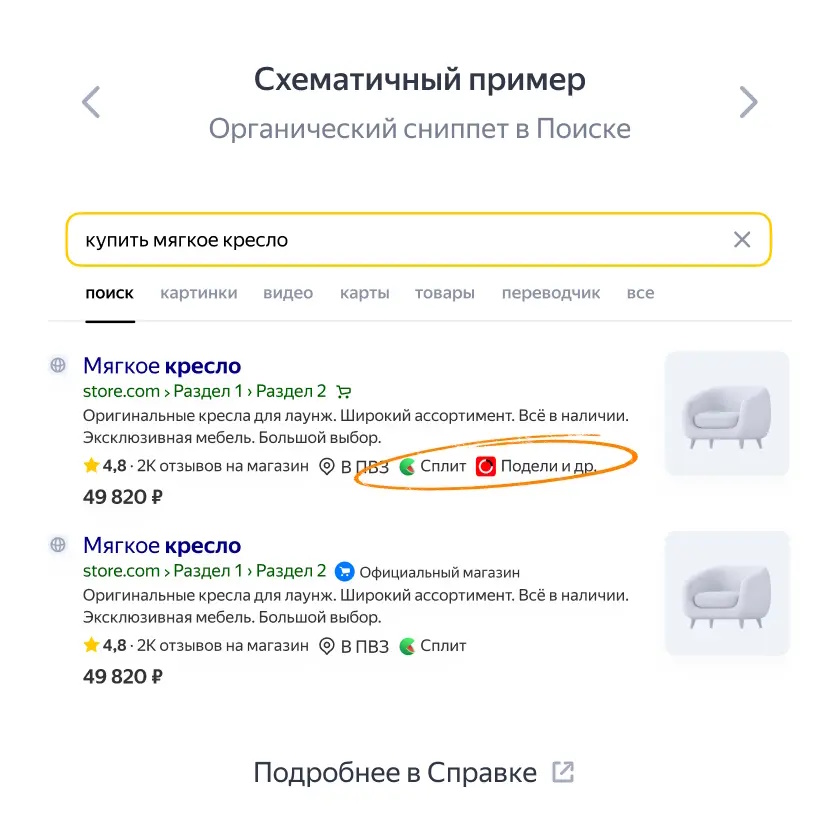840x840 pixels.
Task: Open "Подробнее в Справке" external link
Action: click(x=414, y=772)
